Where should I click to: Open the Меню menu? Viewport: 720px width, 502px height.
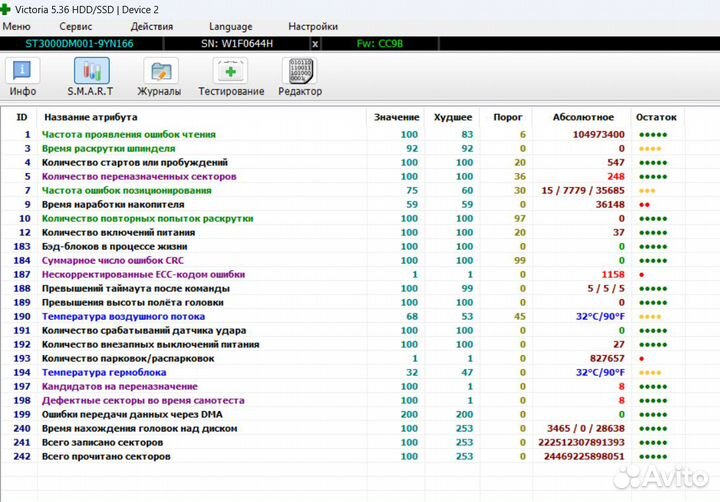[17, 26]
